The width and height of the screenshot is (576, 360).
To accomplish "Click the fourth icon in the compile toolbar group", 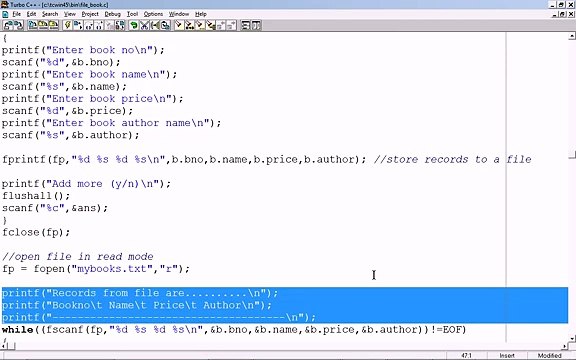I will (99, 25).
